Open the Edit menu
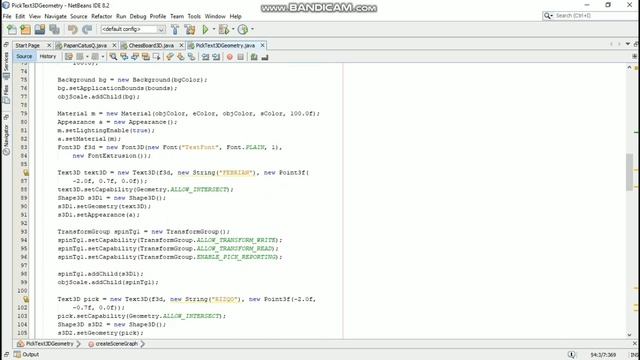Viewport: 640px width, 360px height. [x=20, y=16]
